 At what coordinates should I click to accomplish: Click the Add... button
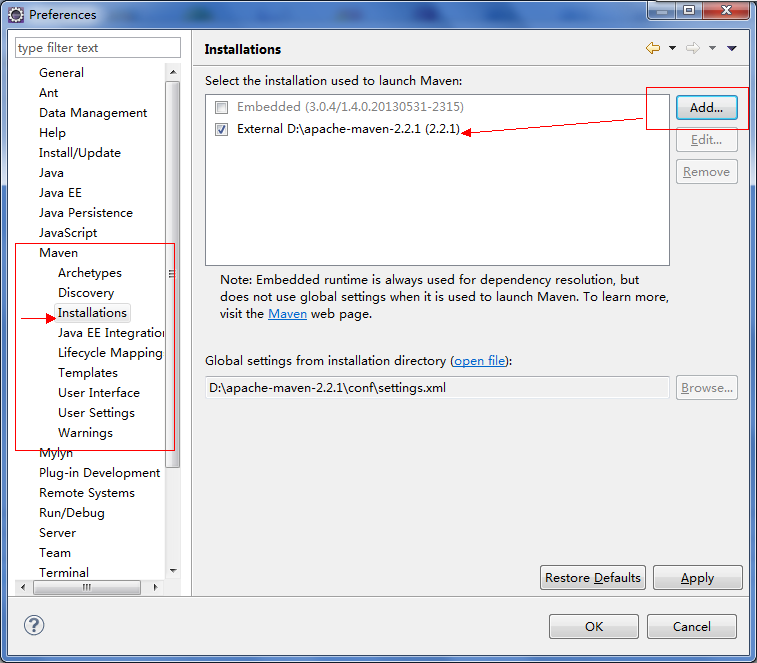coord(706,107)
